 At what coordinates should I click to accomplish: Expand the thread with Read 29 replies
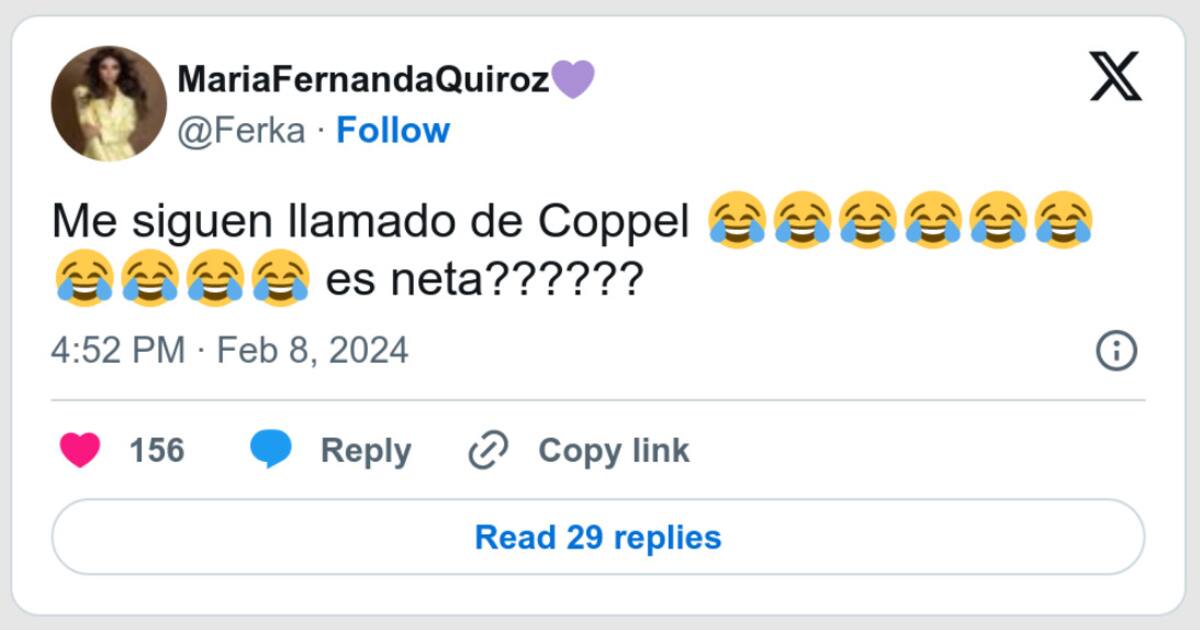point(598,537)
